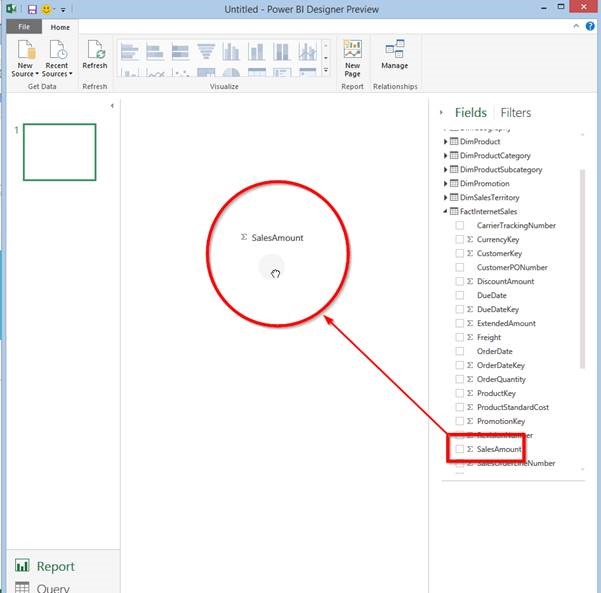The width and height of the screenshot is (601, 593).
Task: Expand the DimSalesTerritory table
Action: (x=445, y=197)
